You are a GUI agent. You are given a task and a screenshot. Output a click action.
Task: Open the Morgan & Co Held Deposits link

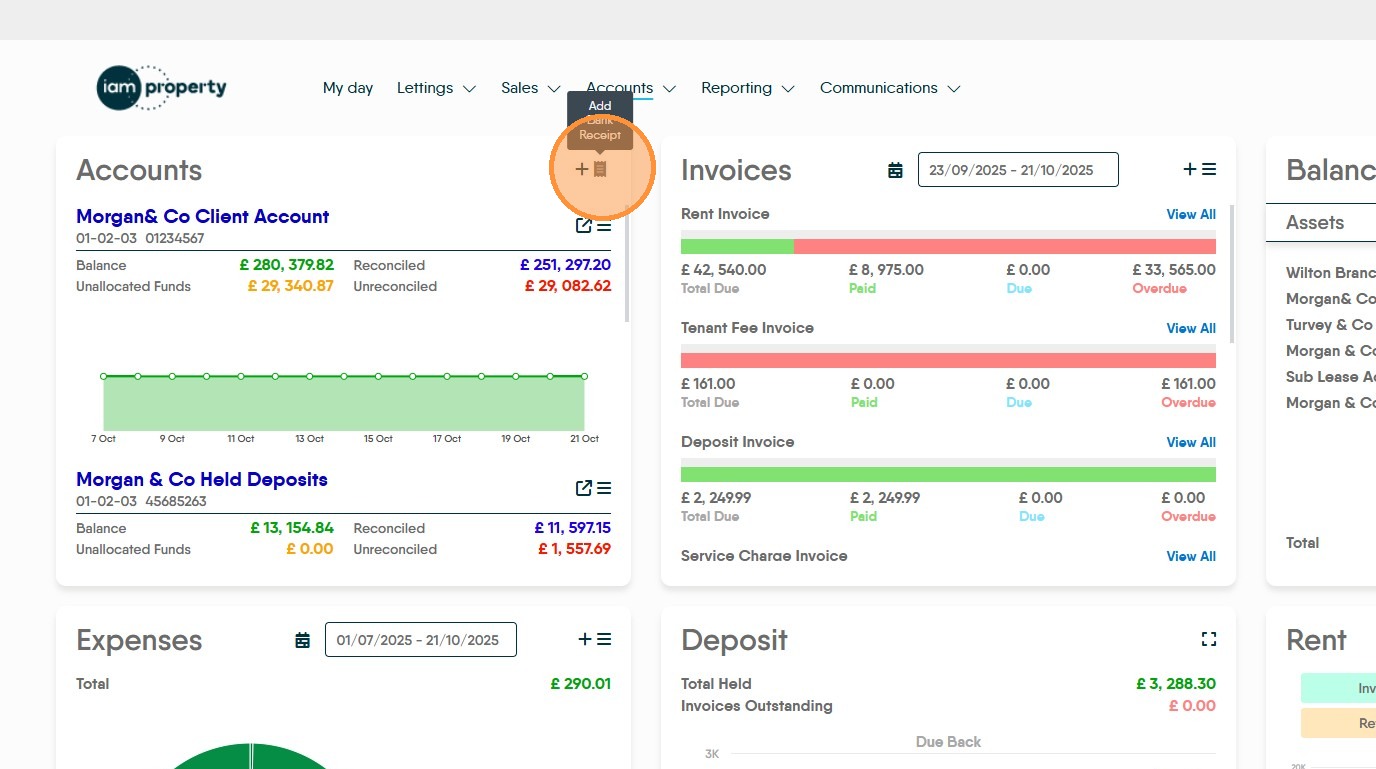(x=202, y=480)
